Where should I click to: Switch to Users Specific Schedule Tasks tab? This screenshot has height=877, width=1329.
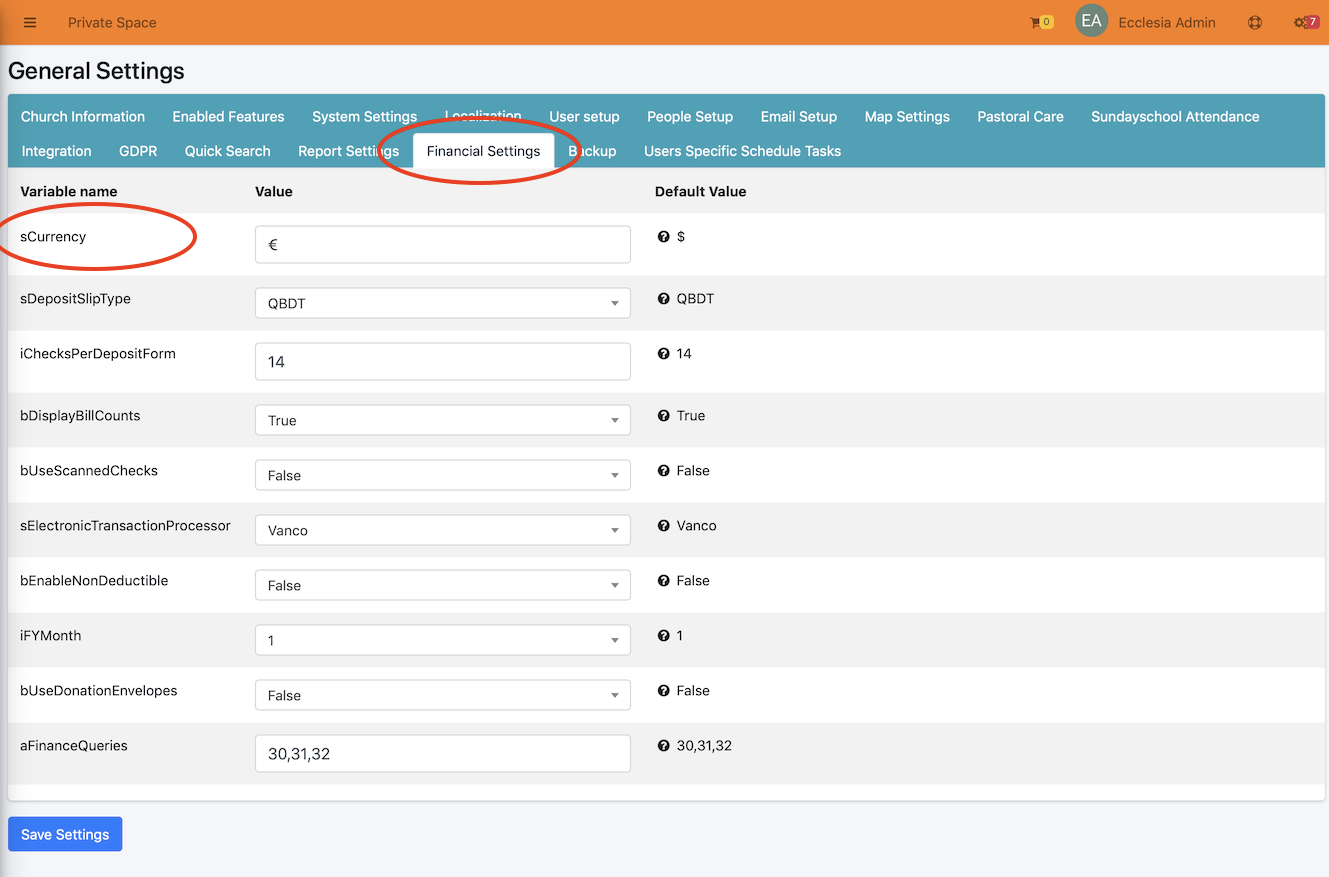click(x=742, y=151)
